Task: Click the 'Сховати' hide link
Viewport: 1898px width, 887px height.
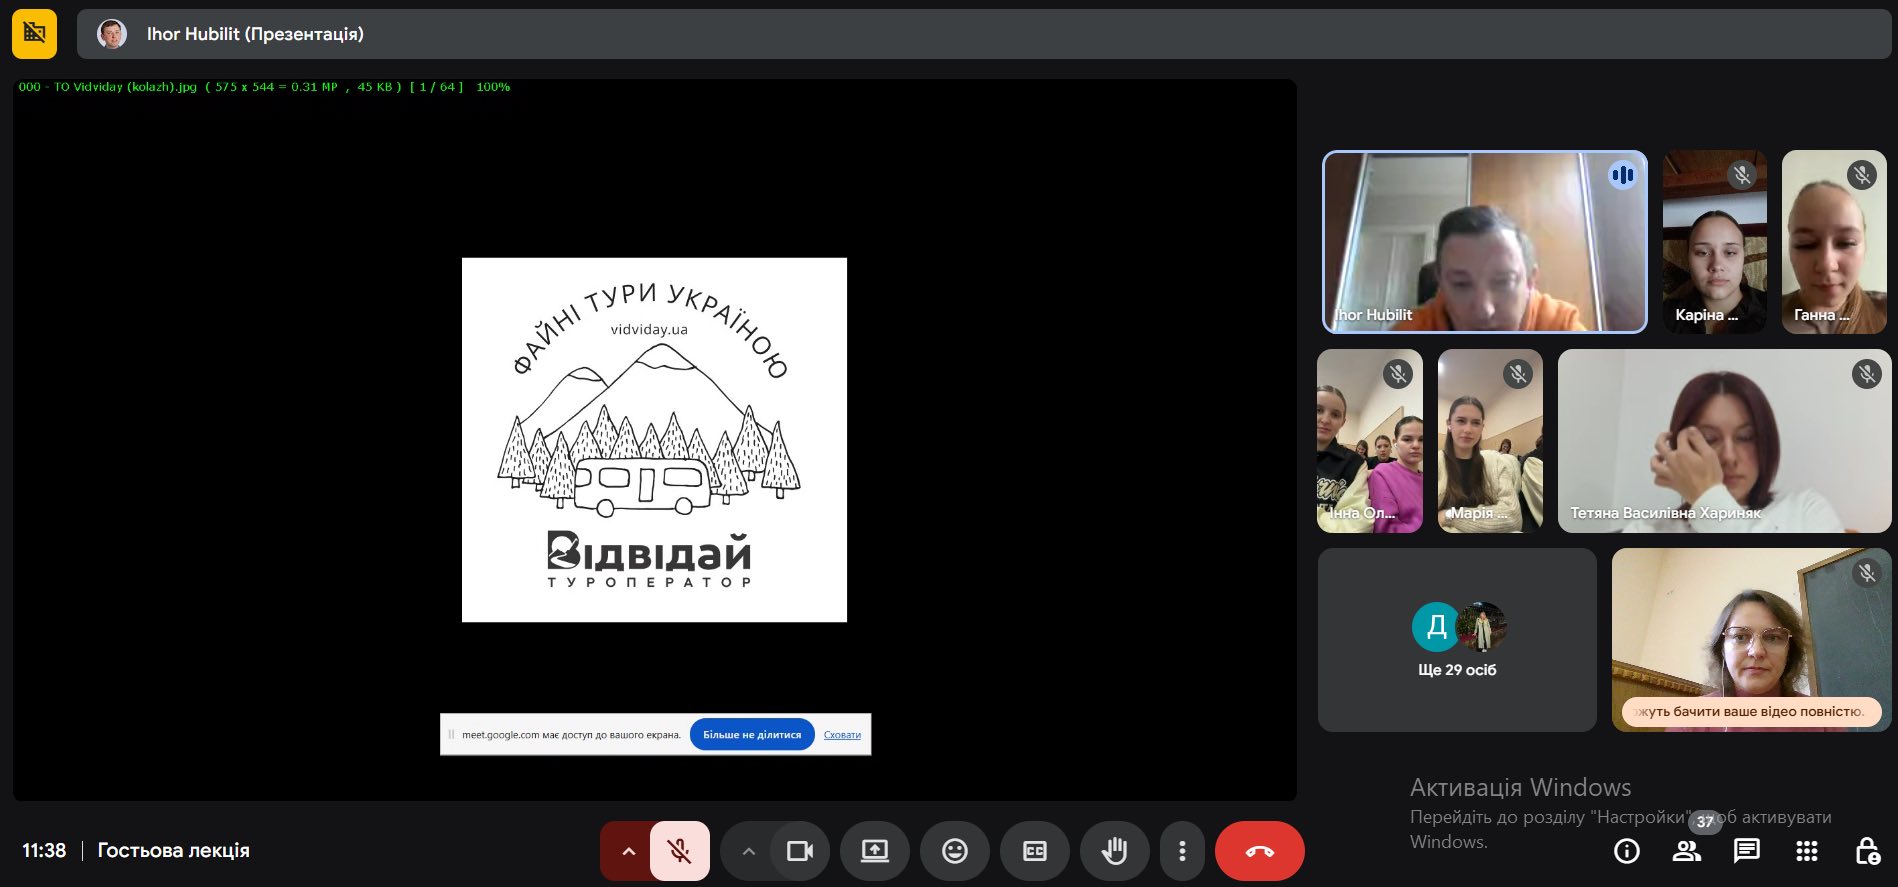Action: 842,735
